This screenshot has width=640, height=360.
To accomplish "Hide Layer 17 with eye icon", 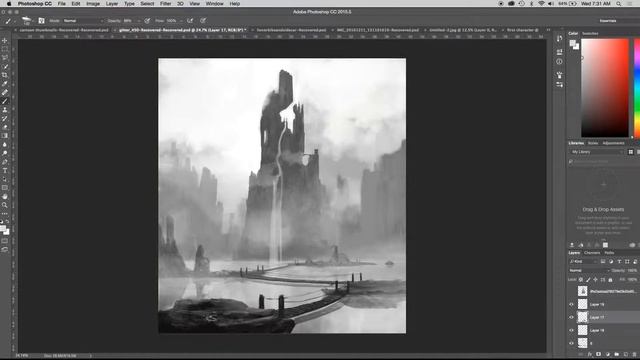I will click(571, 317).
